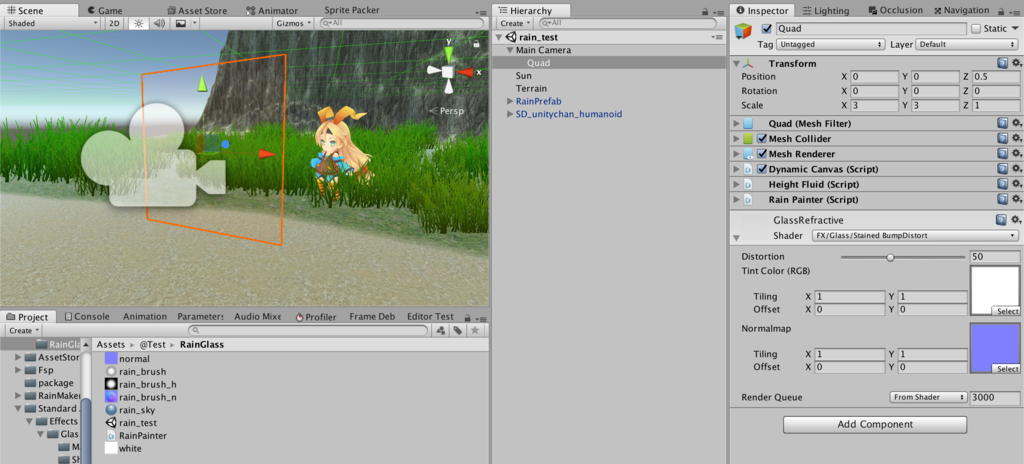1024x464 pixels.
Task: Switch to the Asset Store tab
Action: tap(197, 10)
